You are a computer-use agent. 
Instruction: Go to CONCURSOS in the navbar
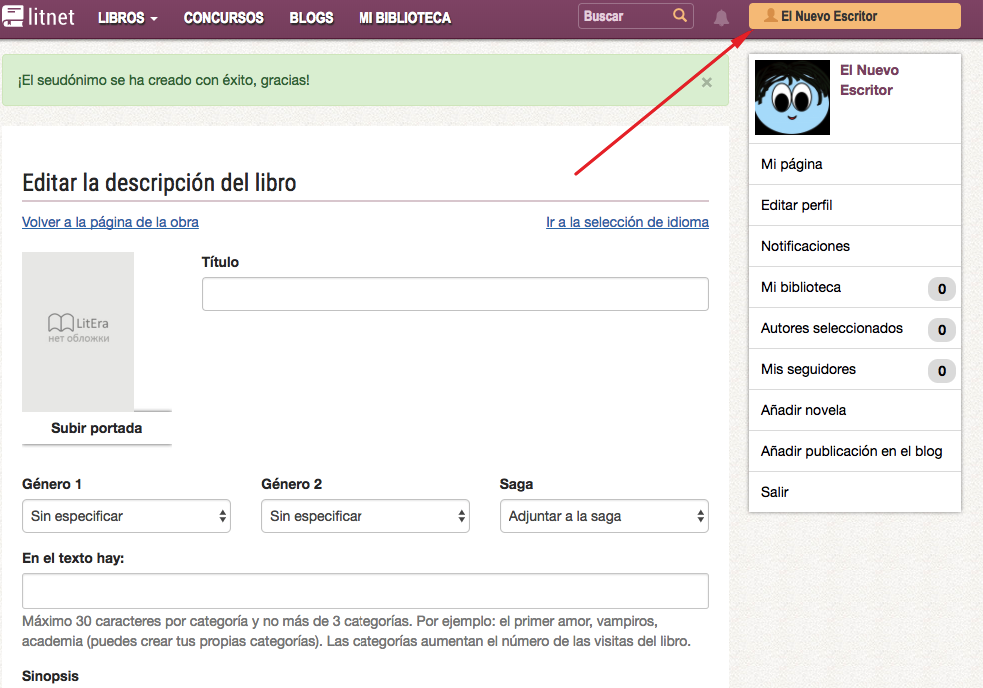click(x=223, y=18)
